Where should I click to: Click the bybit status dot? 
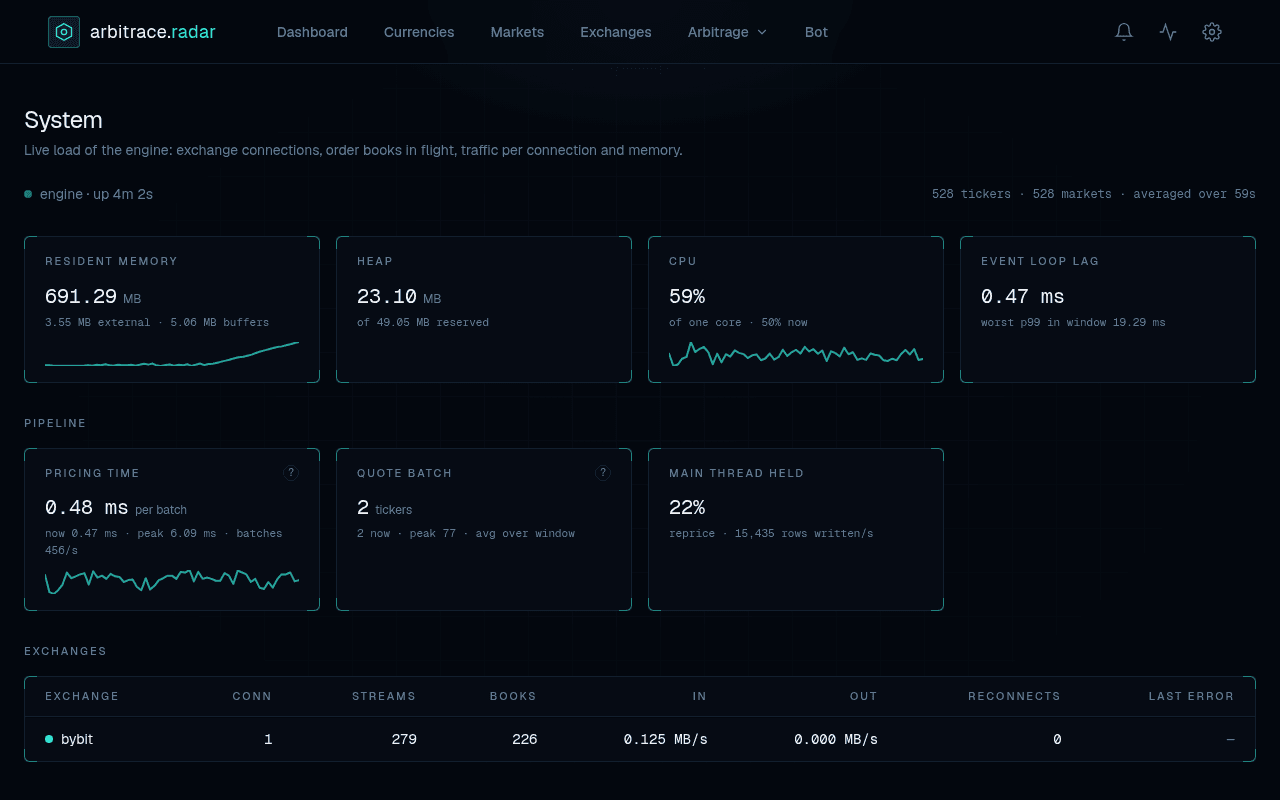[x=49, y=739]
